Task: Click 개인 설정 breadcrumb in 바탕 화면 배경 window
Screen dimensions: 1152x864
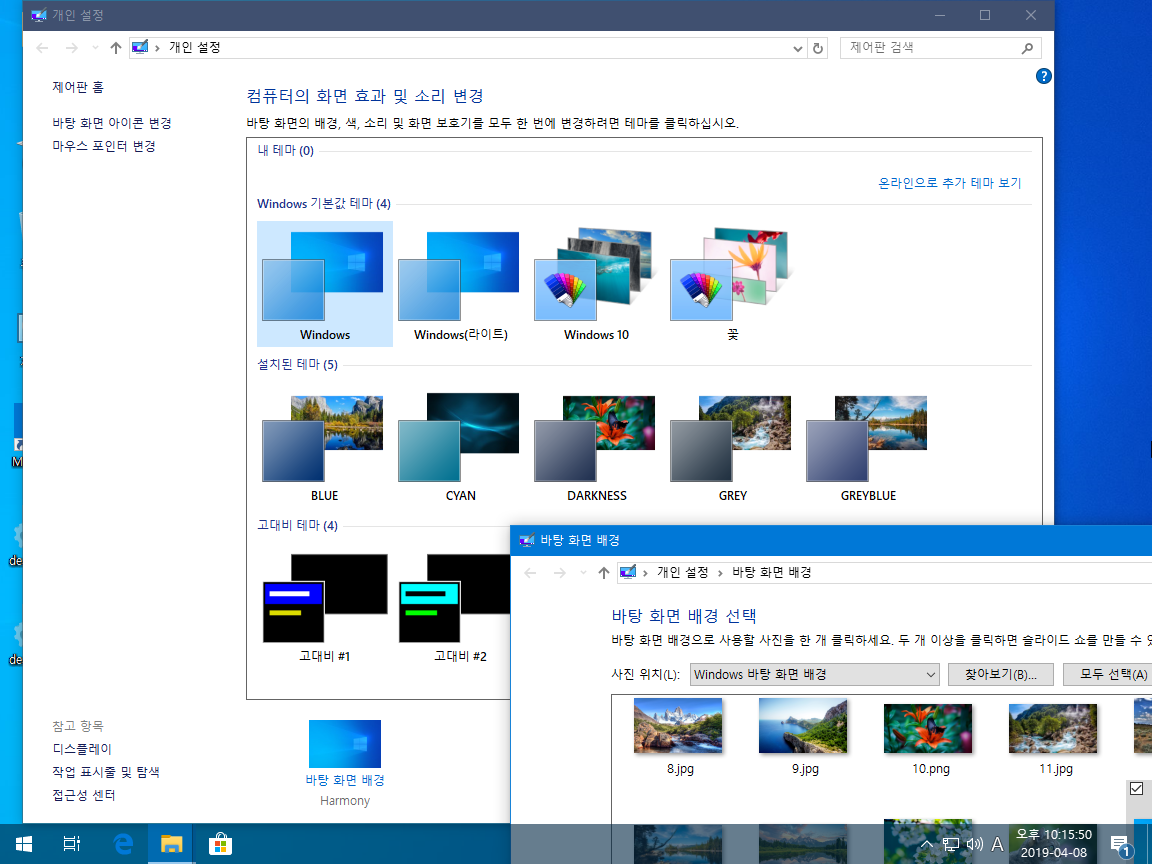Action: coord(683,572)
